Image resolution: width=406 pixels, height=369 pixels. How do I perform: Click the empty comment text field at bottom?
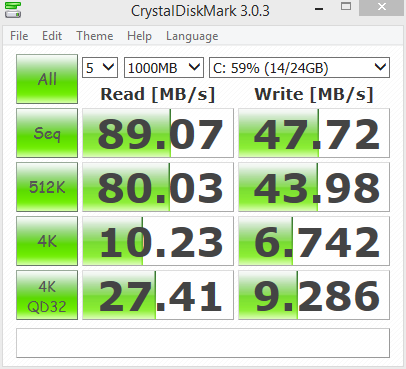point(203,343)
